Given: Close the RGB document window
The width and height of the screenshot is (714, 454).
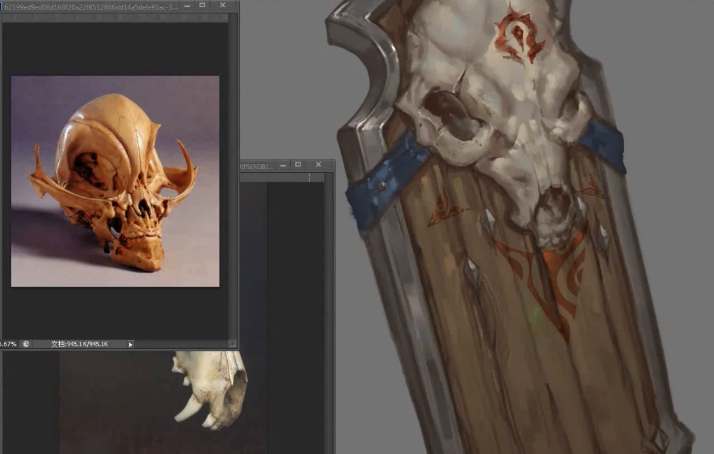Looking at the screenshot, I should tap(318, 164).
